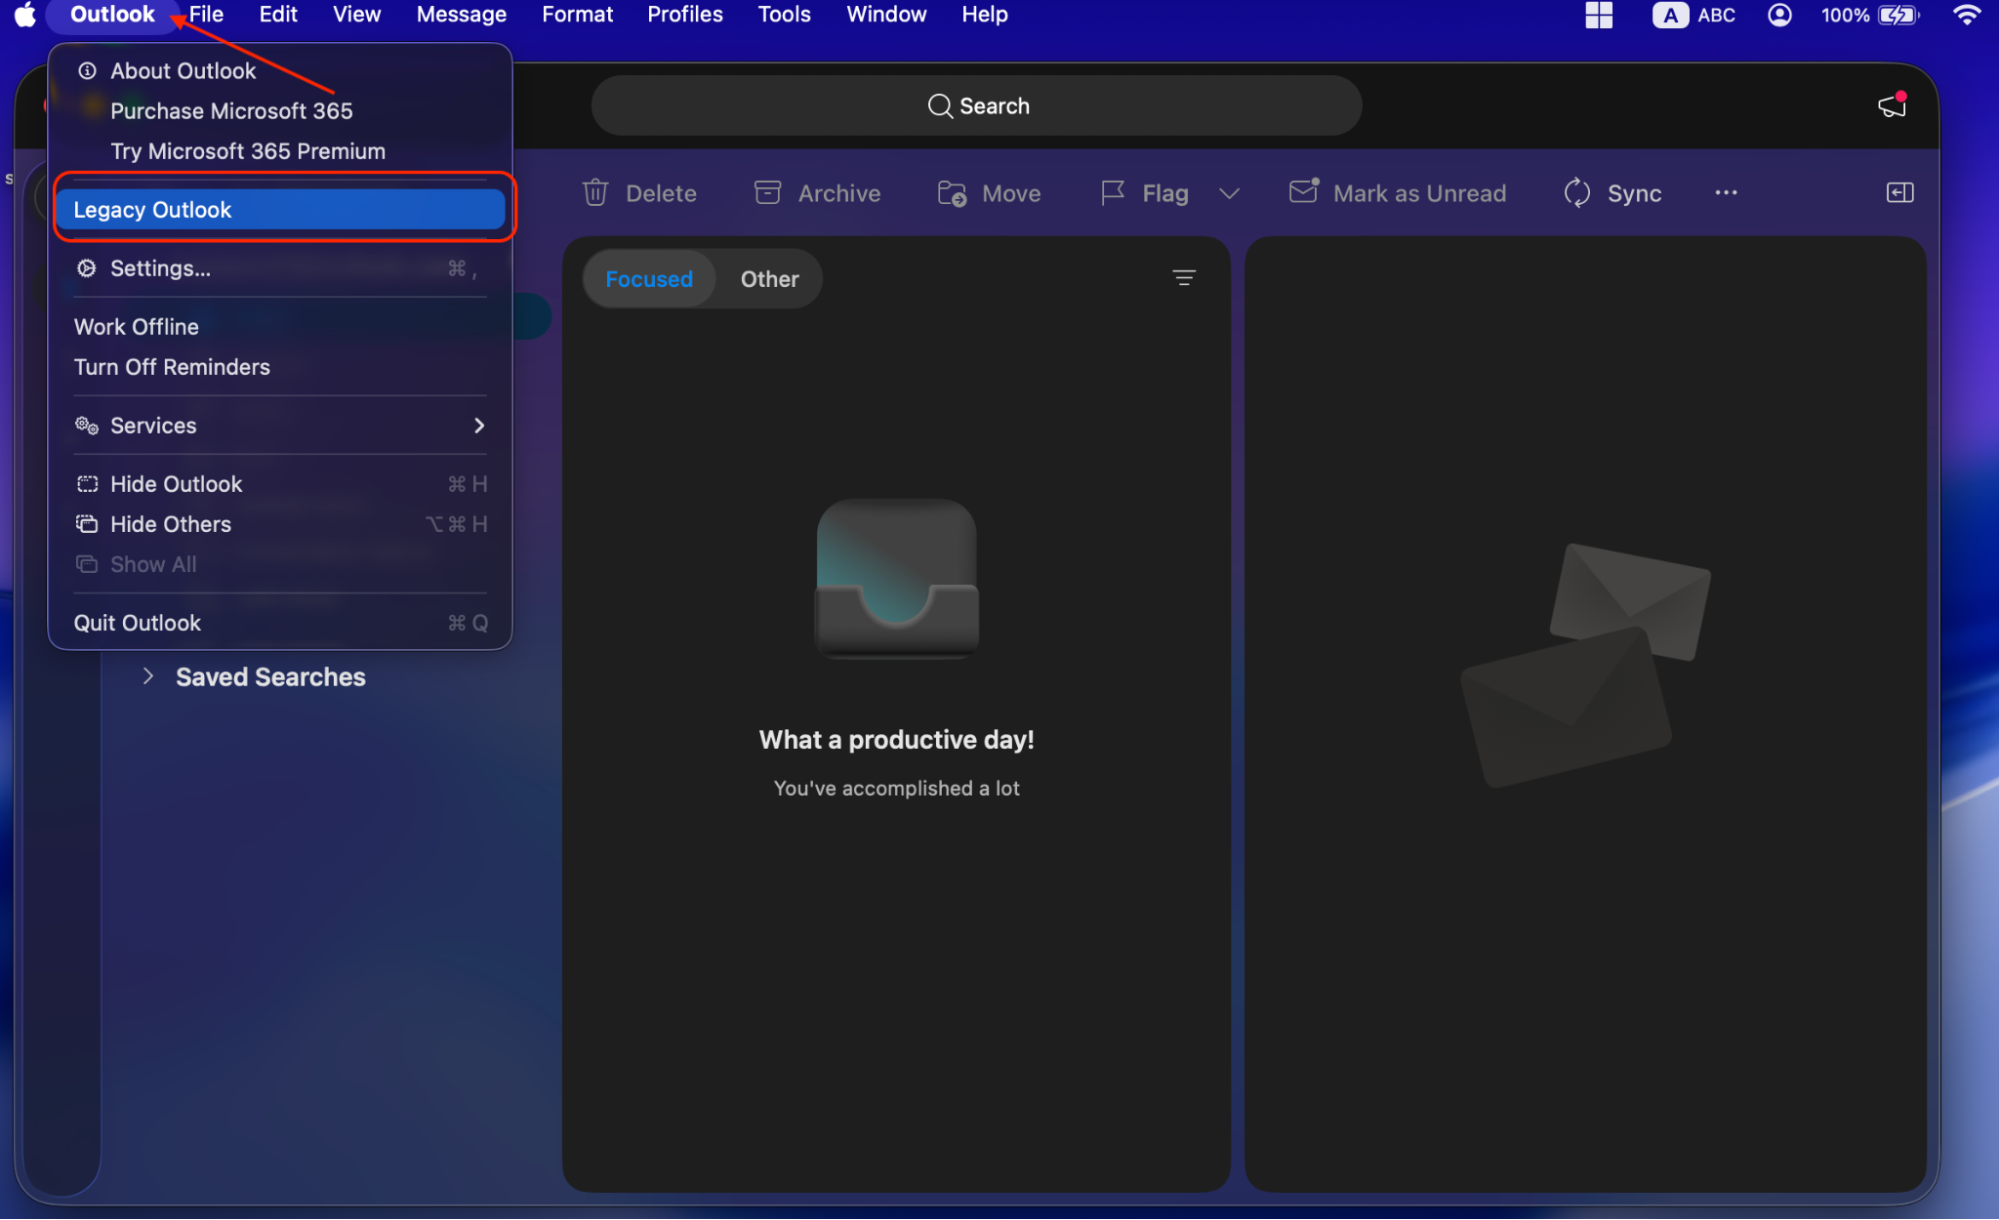Click the ABC input source icon
This screenshot has height=1220, width=1999.
[1670, 15]
